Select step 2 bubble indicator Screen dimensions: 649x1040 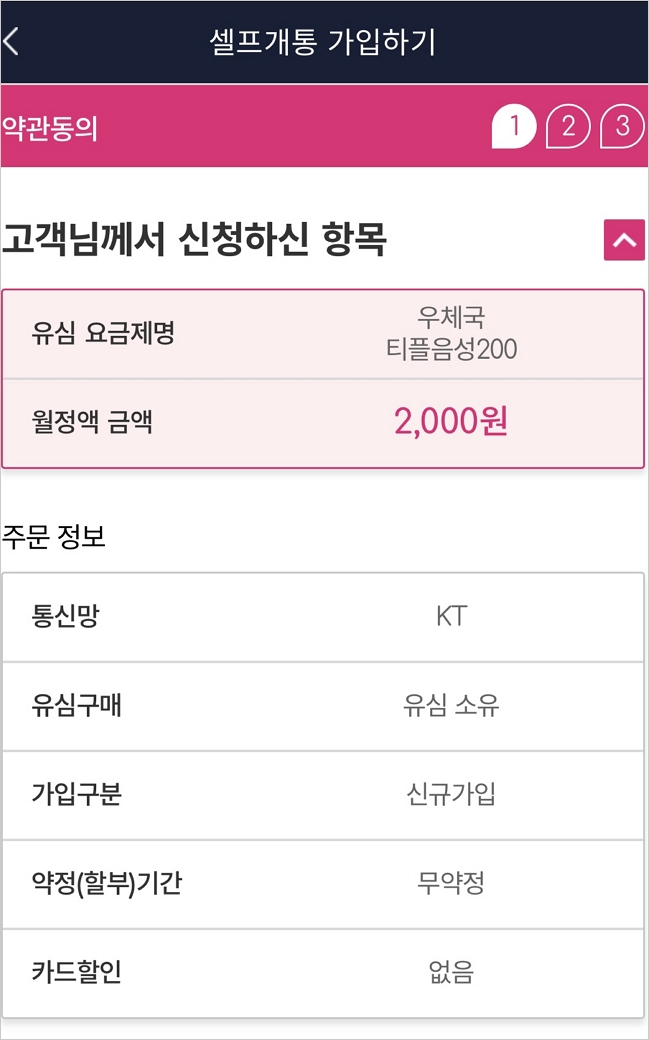(x=568, y=126)
